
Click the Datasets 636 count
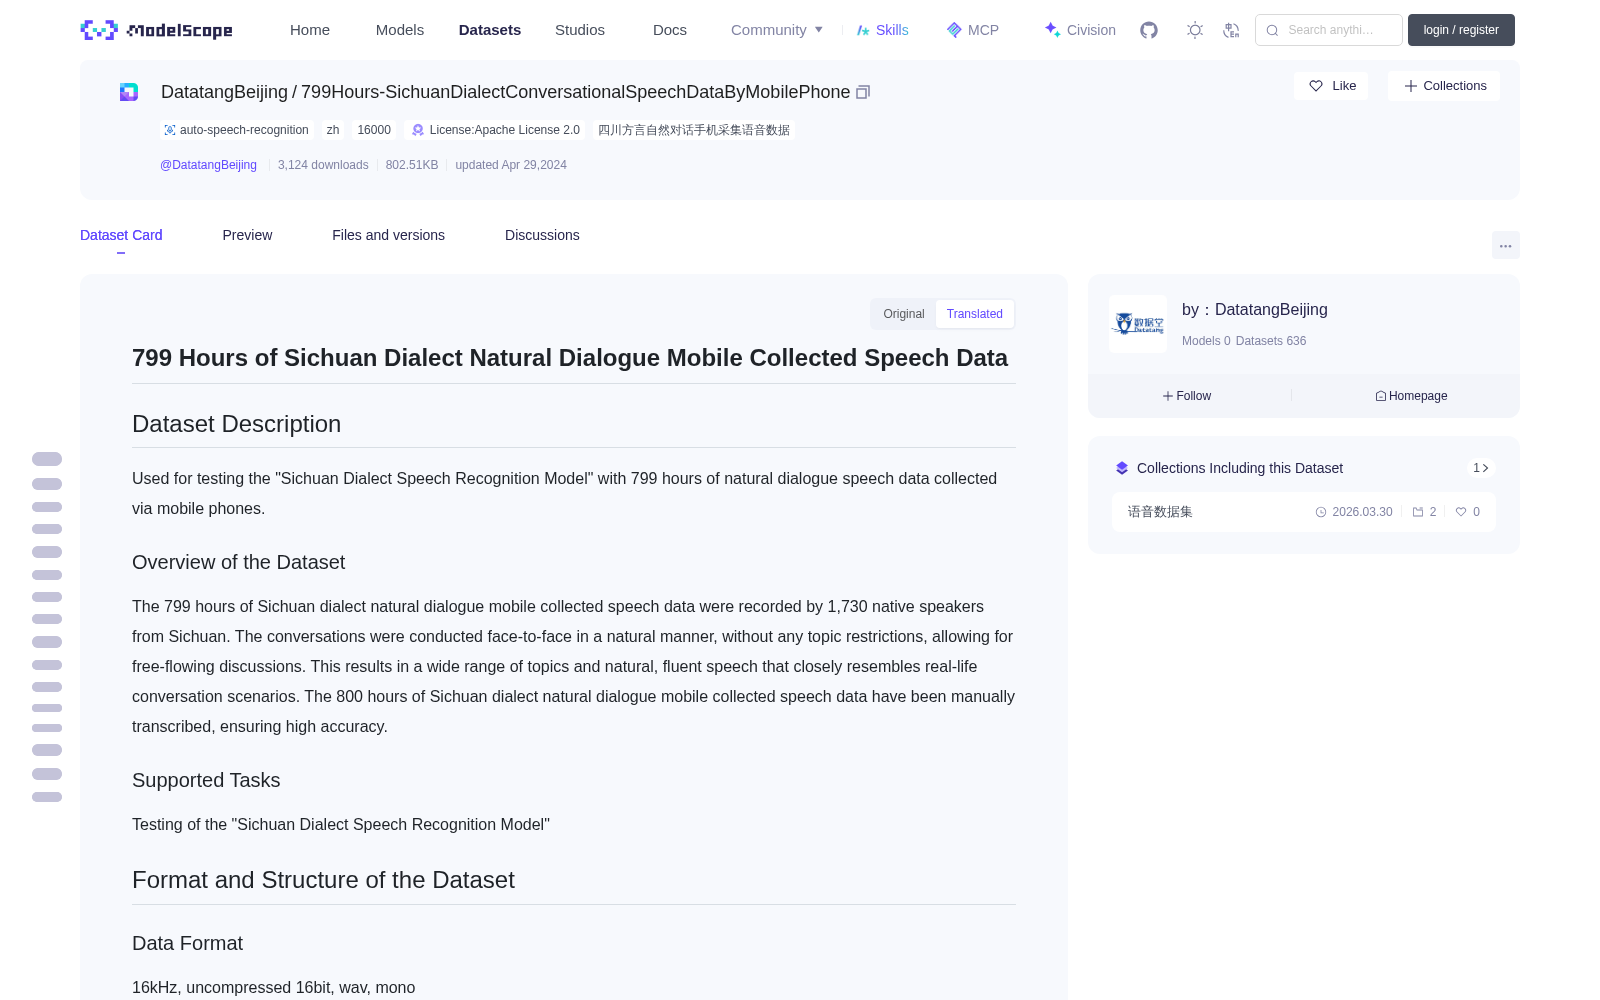click(1271, 341)
